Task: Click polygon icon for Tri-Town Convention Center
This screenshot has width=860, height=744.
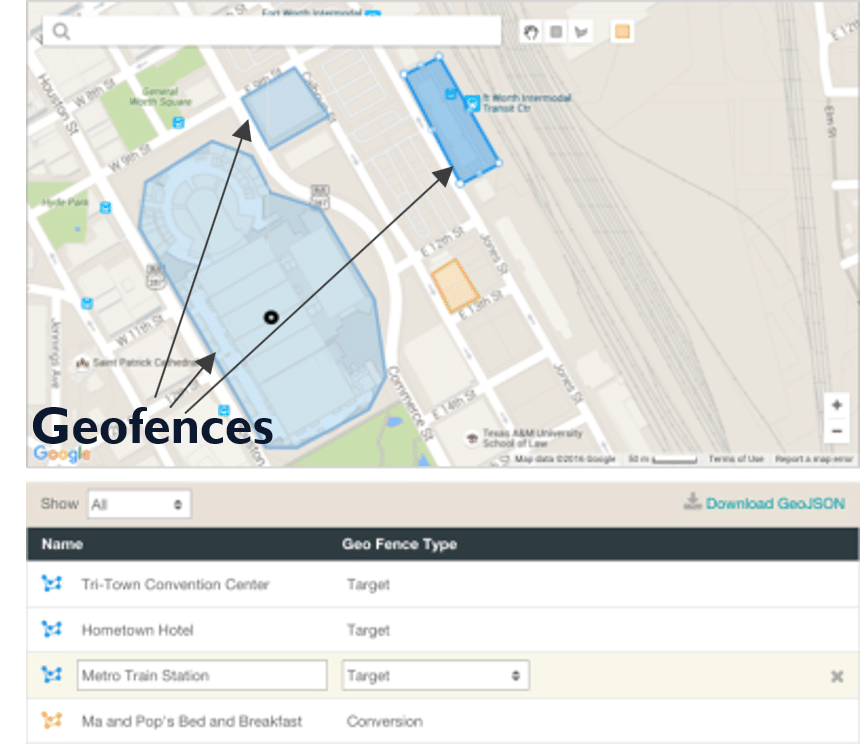Action: click(51, 584)
